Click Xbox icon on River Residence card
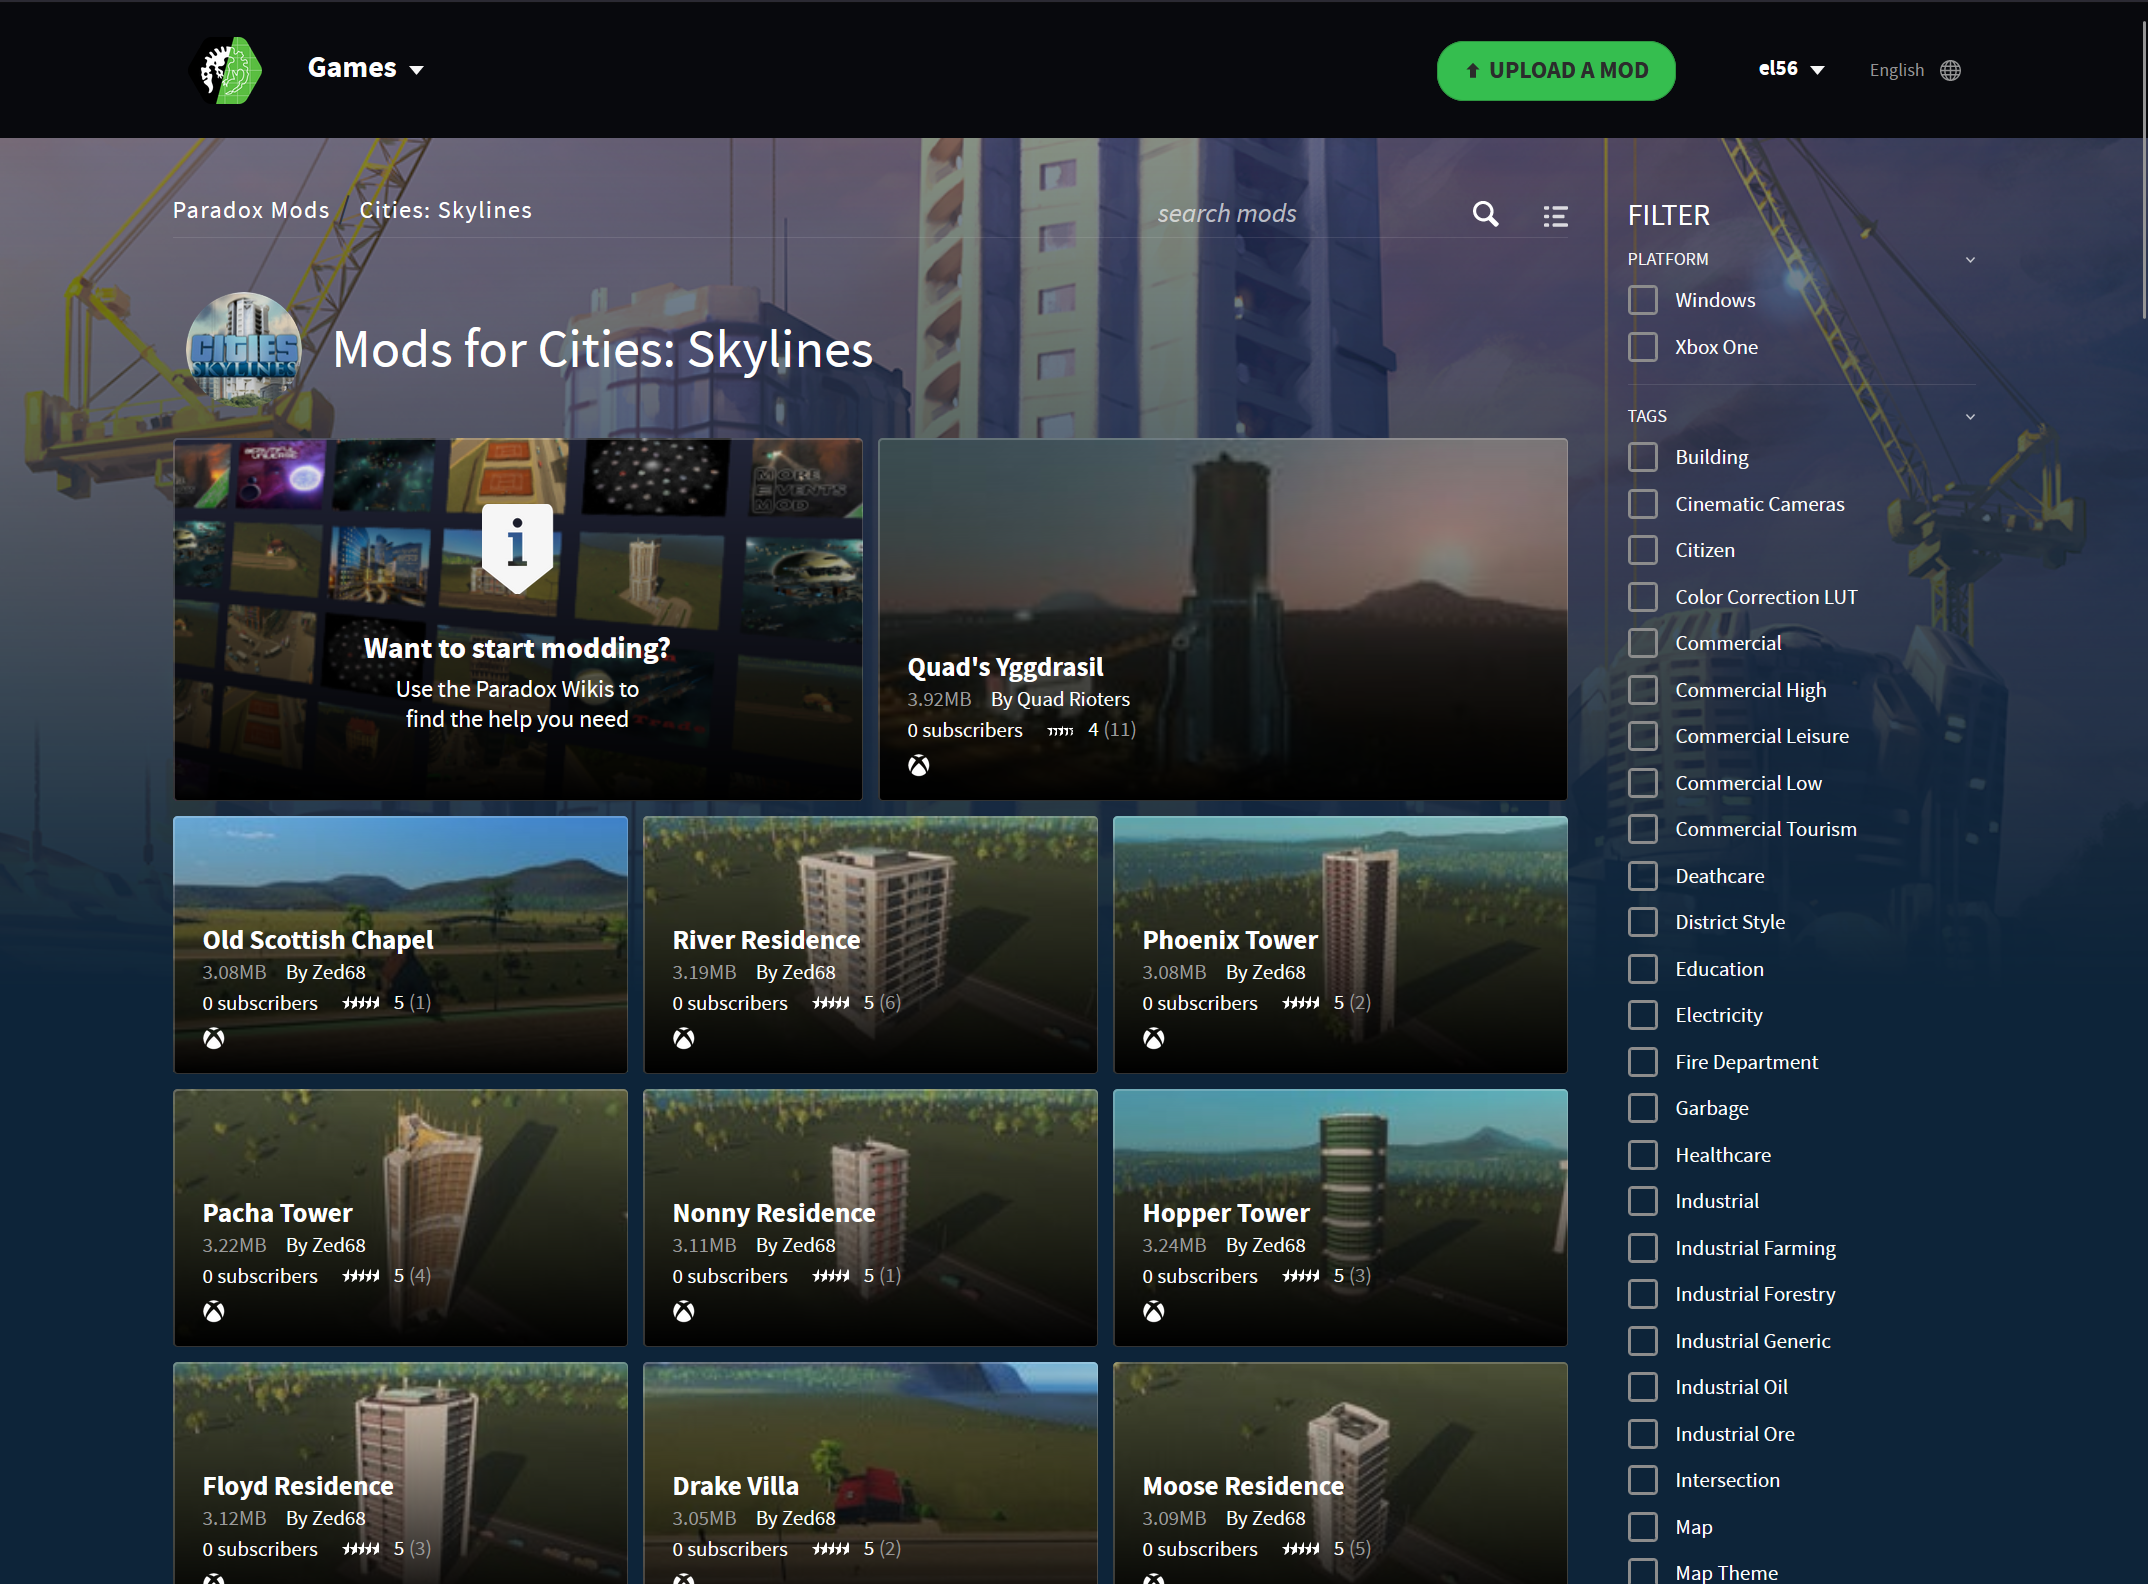Screen dimensions: 2148x1584 click(x=684, y=1039)
